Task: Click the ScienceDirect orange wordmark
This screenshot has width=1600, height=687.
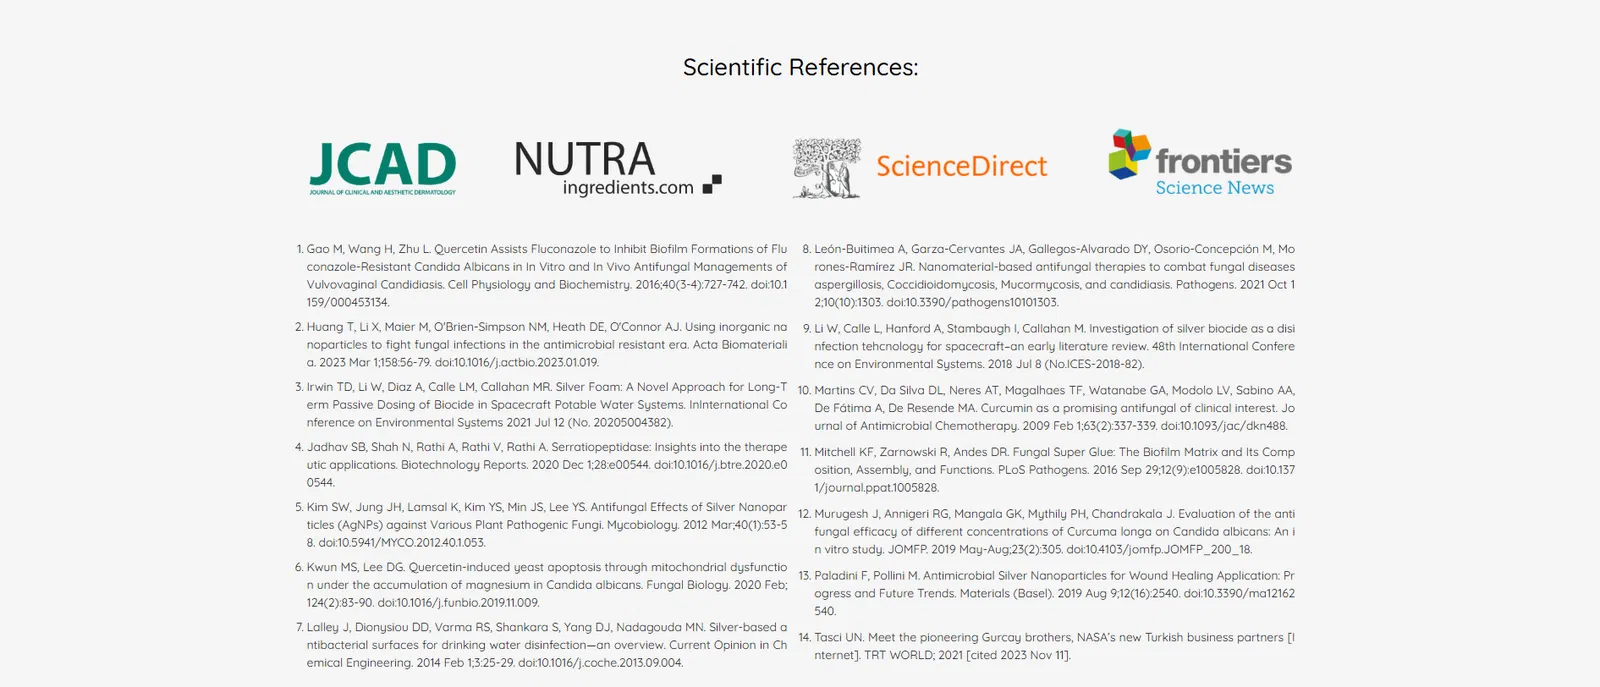Action: point(961,166)
